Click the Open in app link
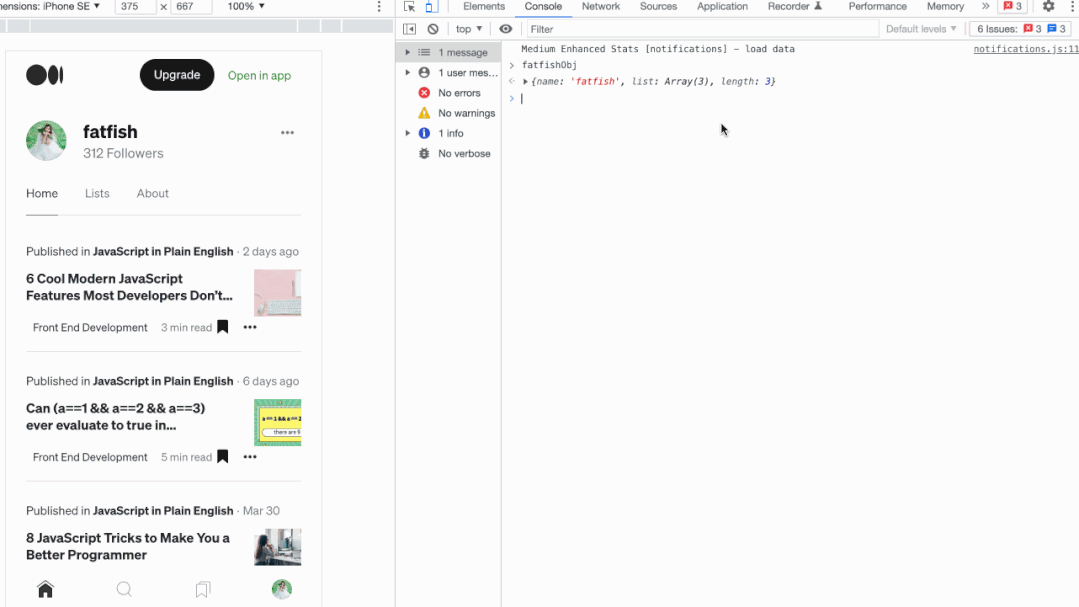The height and width of the screenshot is (607, 1079). coord(259,75)
